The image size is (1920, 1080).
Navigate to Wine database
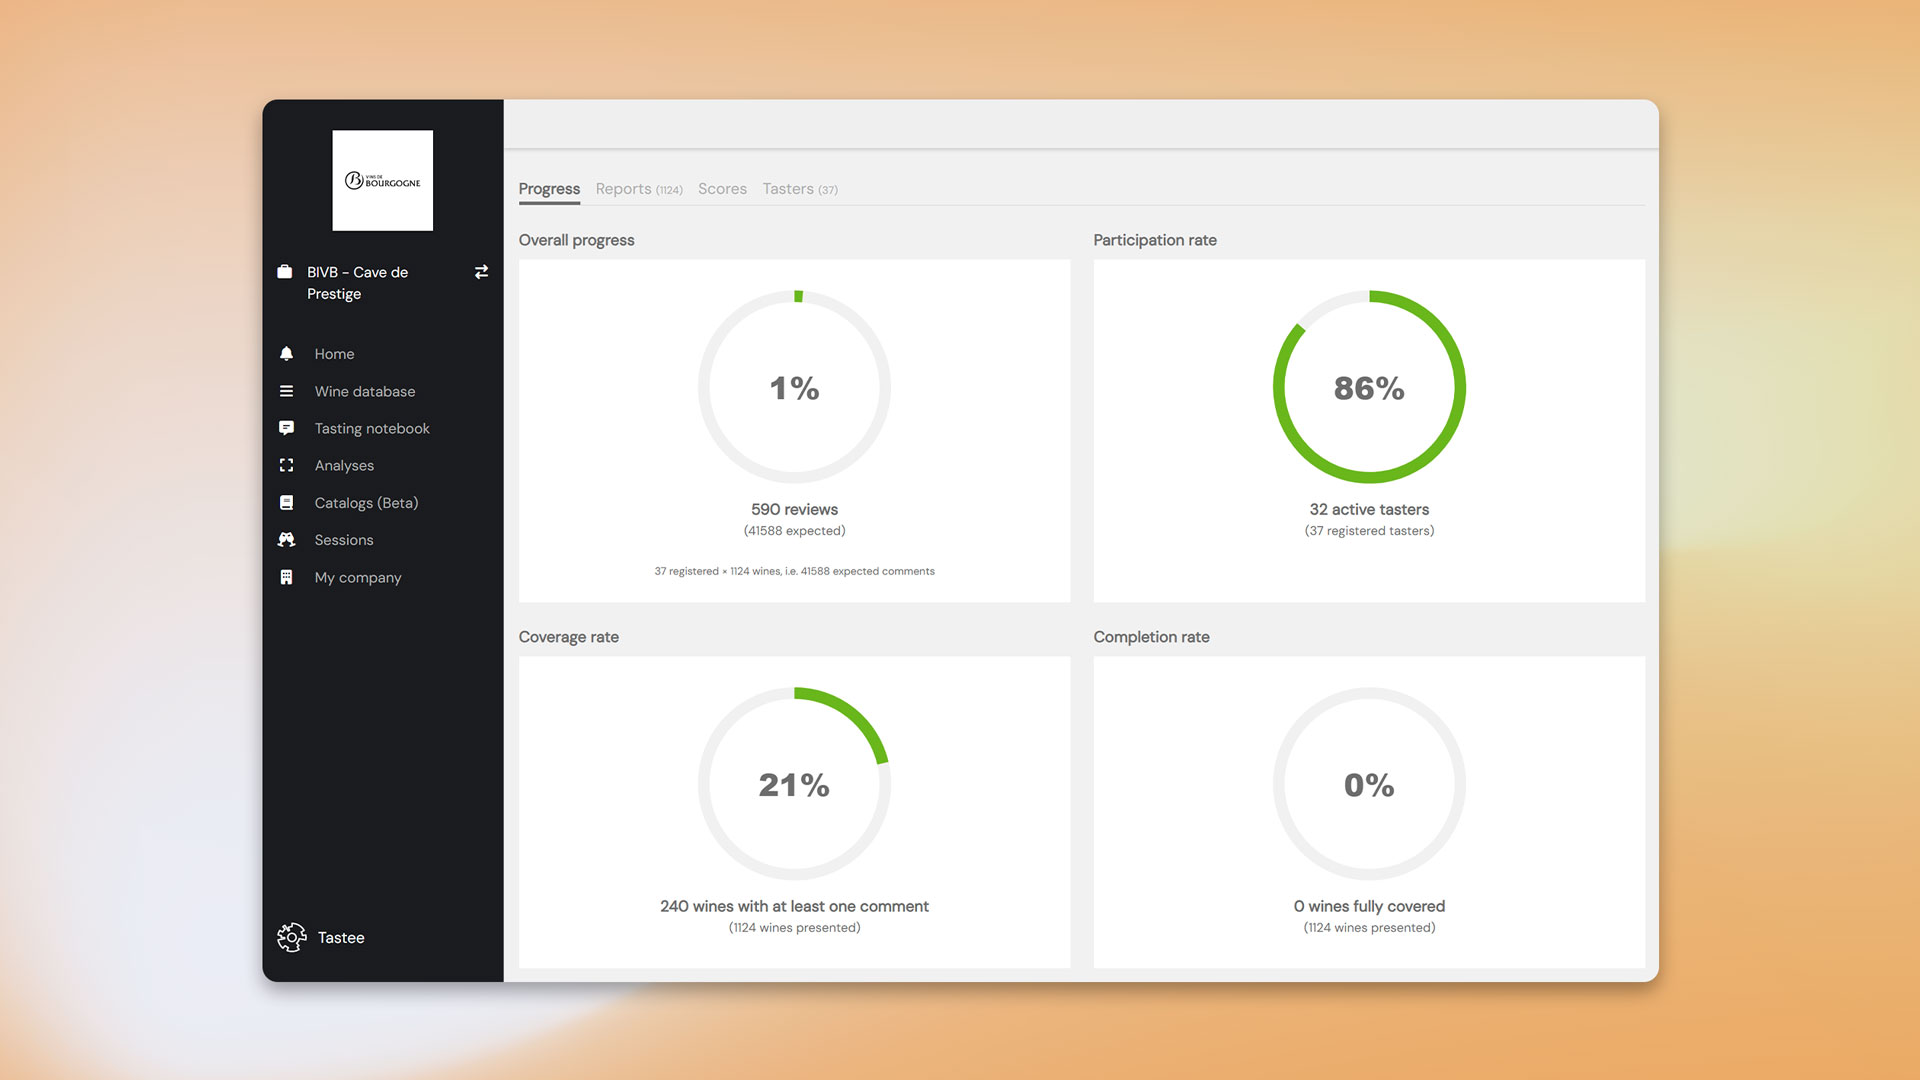(x=364, y=391)
